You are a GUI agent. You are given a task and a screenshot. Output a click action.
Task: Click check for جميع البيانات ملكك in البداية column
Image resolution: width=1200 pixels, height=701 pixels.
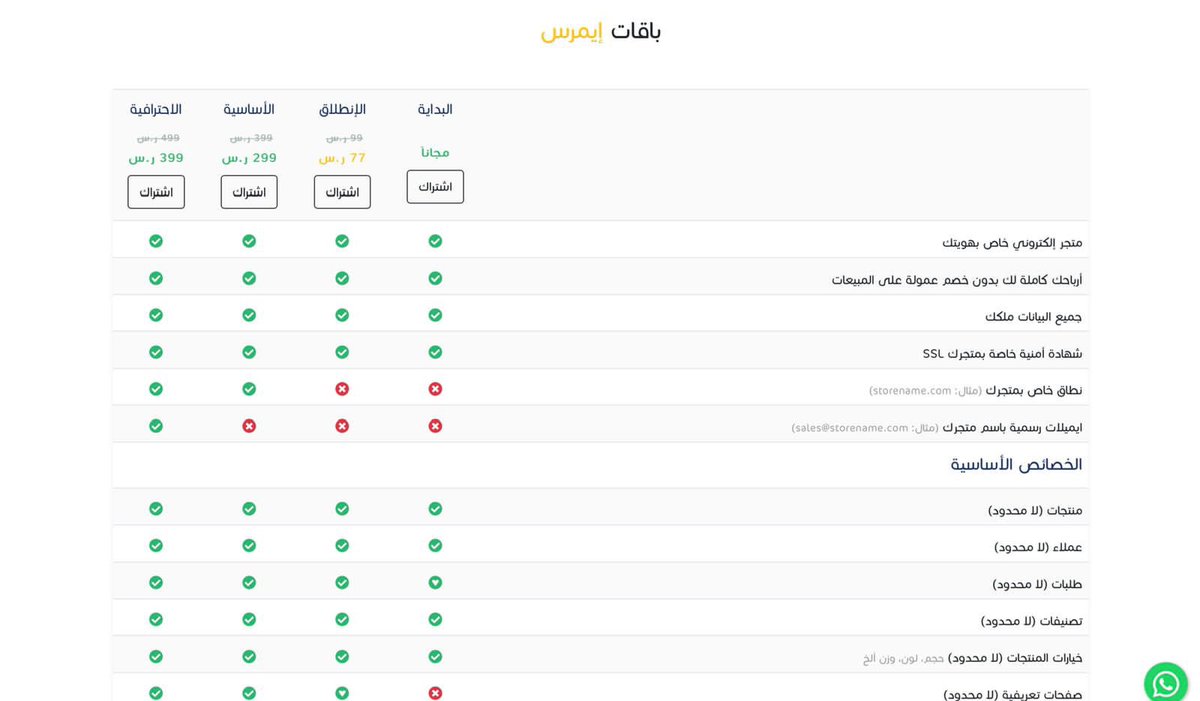pyautogui.click(x=435, y=315)
